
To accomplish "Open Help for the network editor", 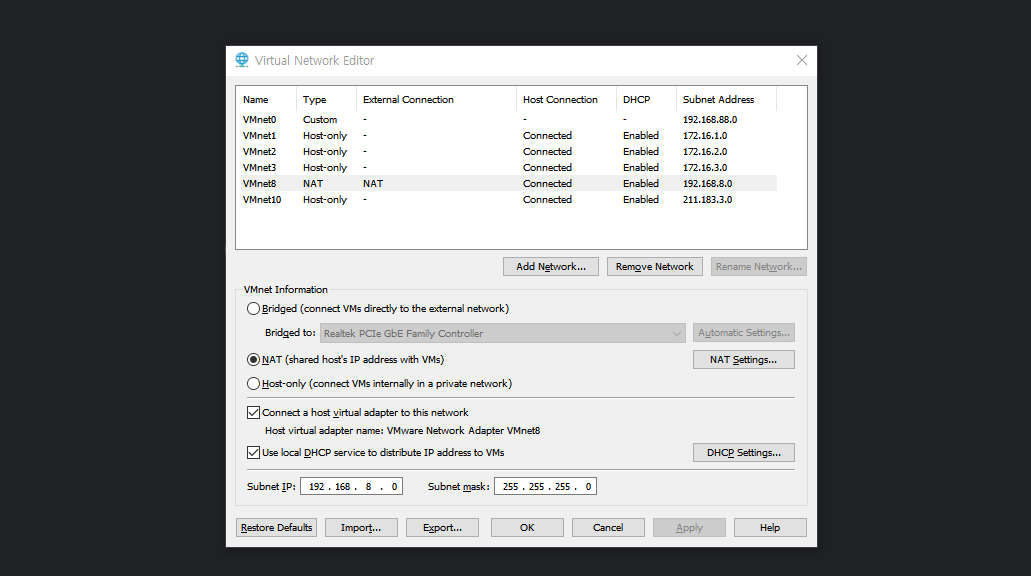I will (x=770, y=527).
